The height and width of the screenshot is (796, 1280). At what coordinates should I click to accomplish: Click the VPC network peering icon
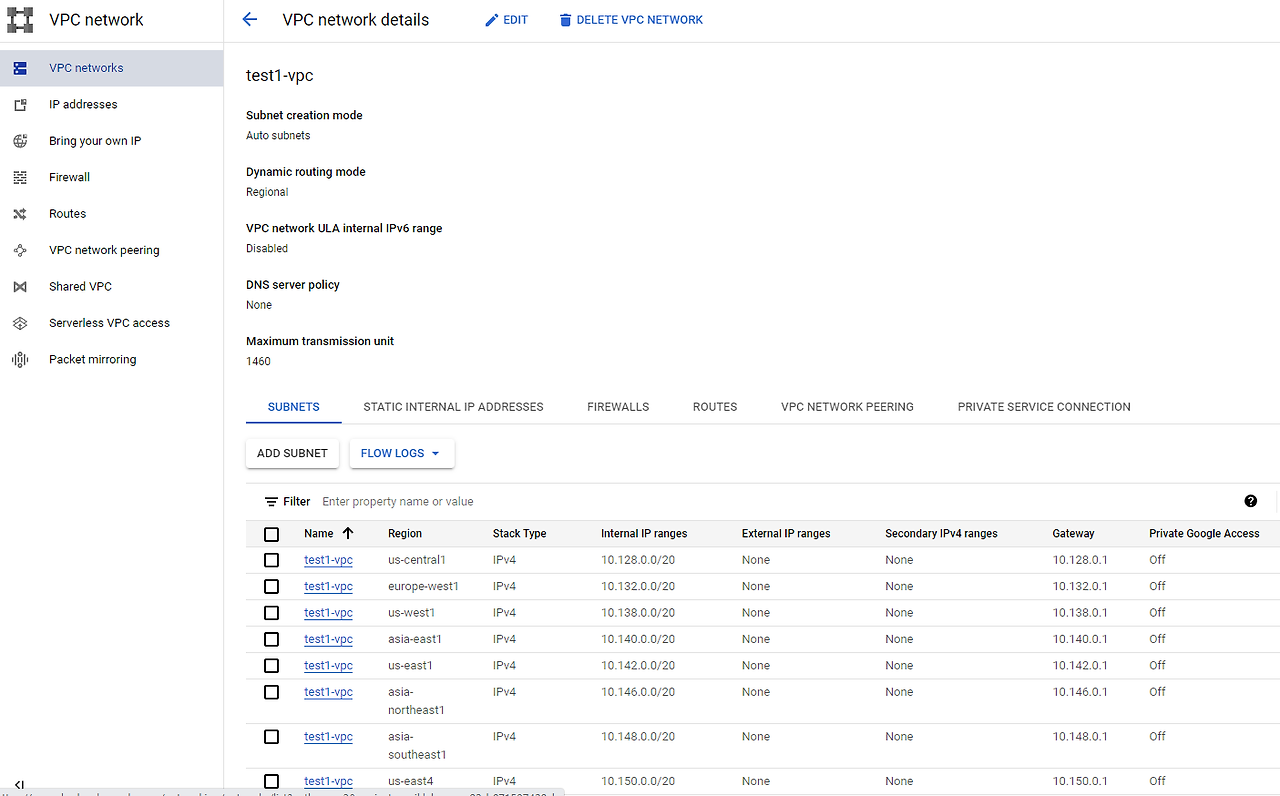tap(20, 250)
